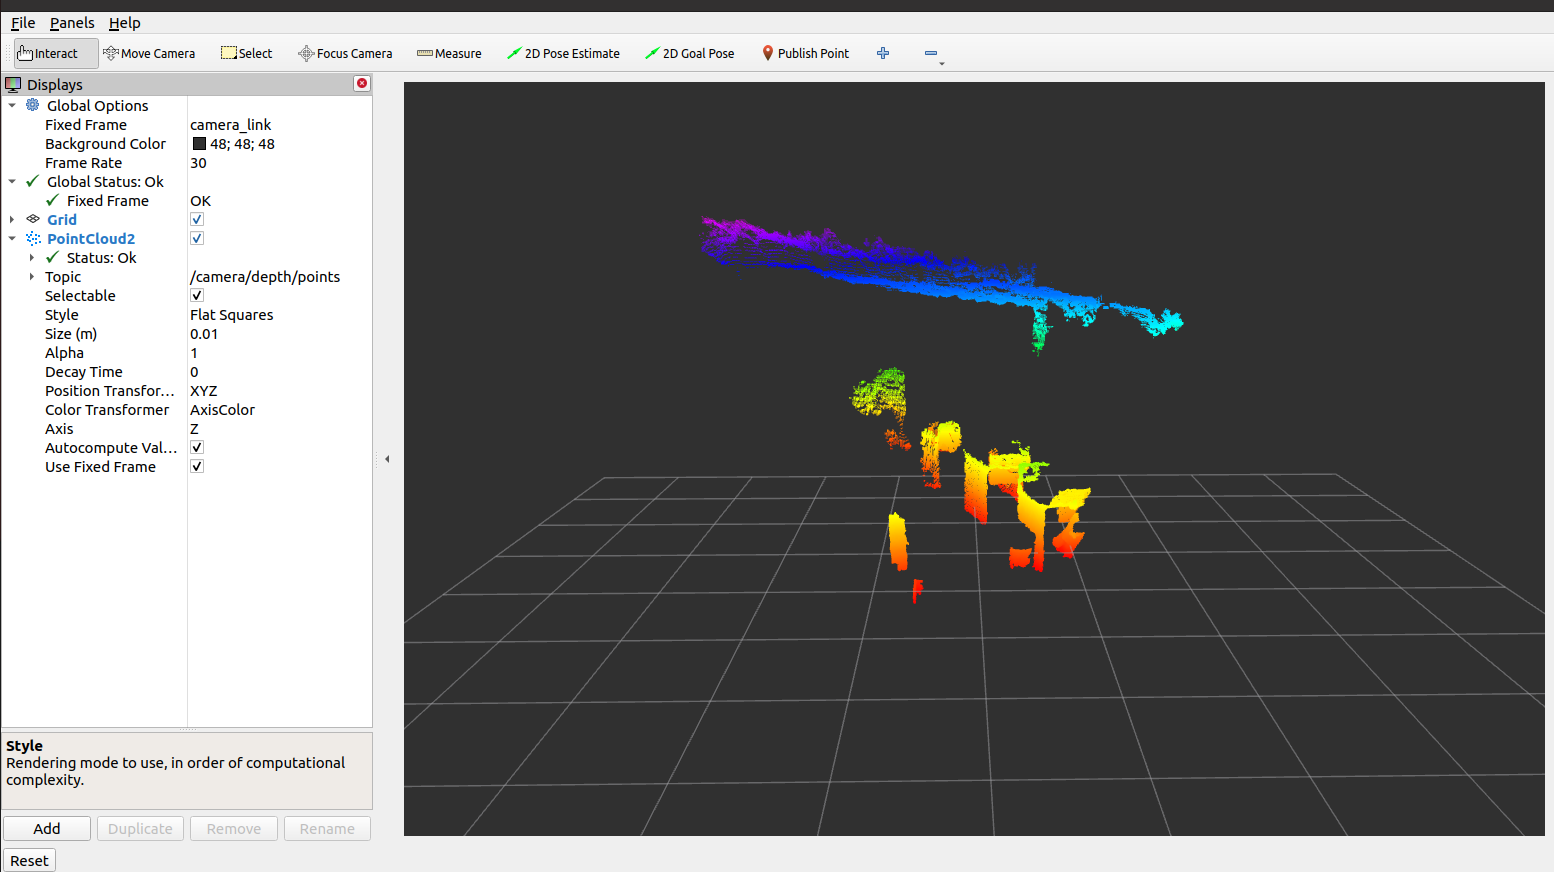The image size is (1554, 872).
Task: Click the minus remove-tool icon
Action: (931, 53)
